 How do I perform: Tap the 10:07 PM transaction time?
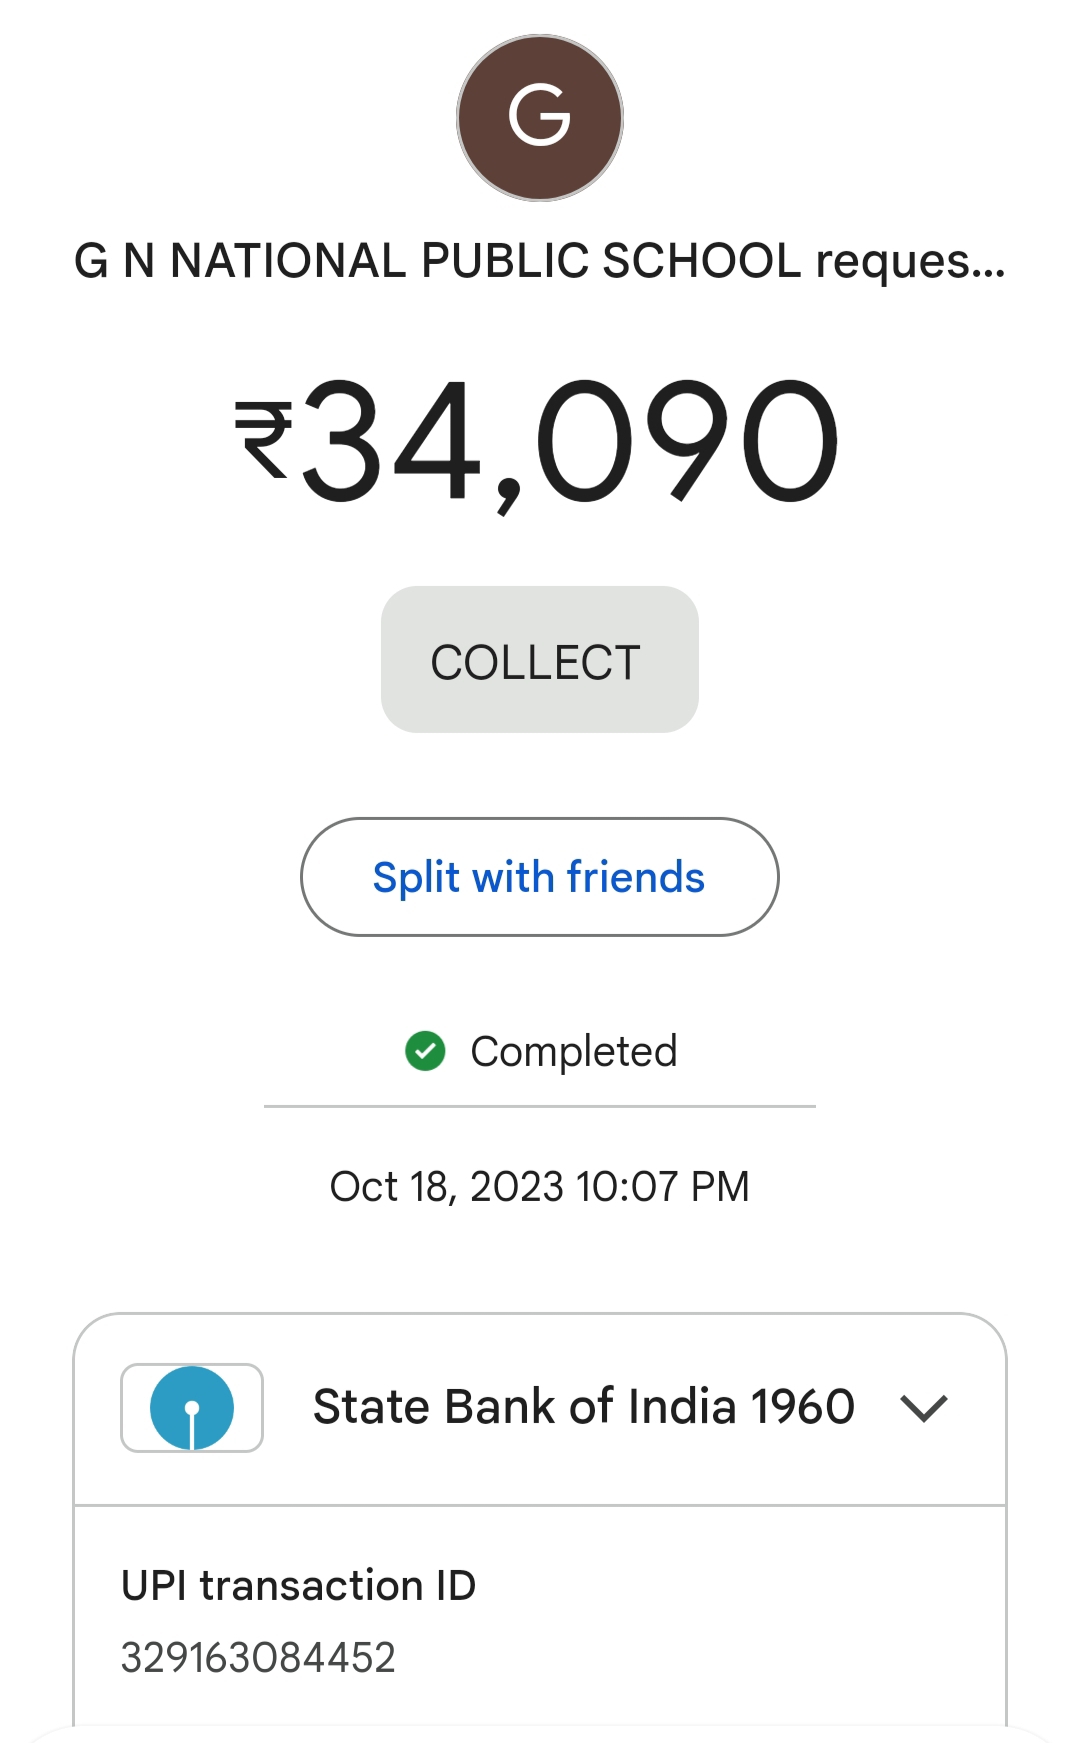[x=662, y=1187]
